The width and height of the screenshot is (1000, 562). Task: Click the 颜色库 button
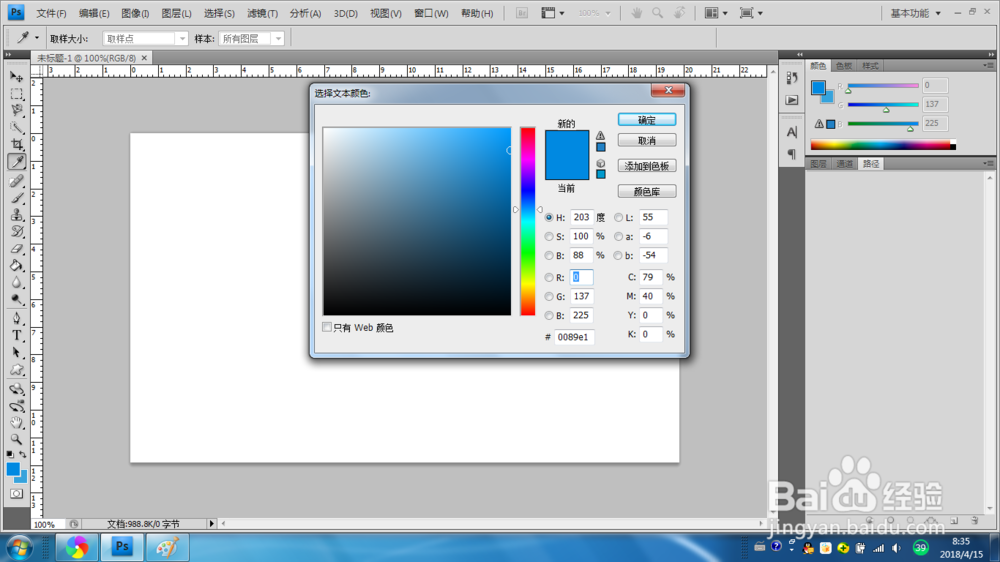(647, 191)
